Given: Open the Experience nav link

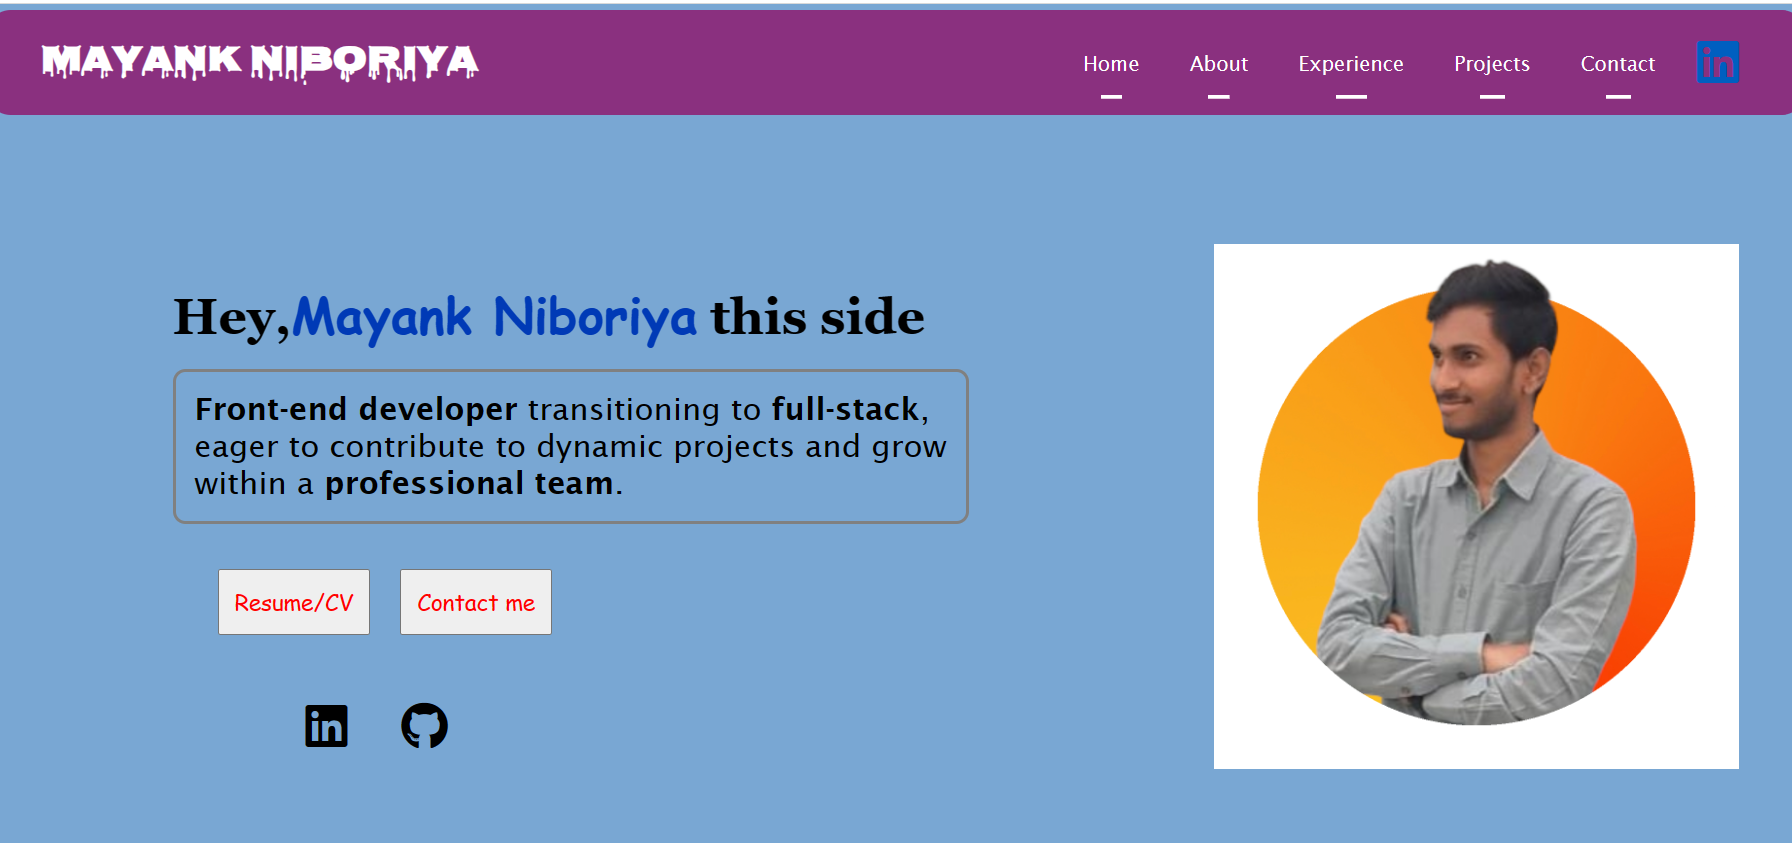Looking at the screenshot, I should [1350, 64].
